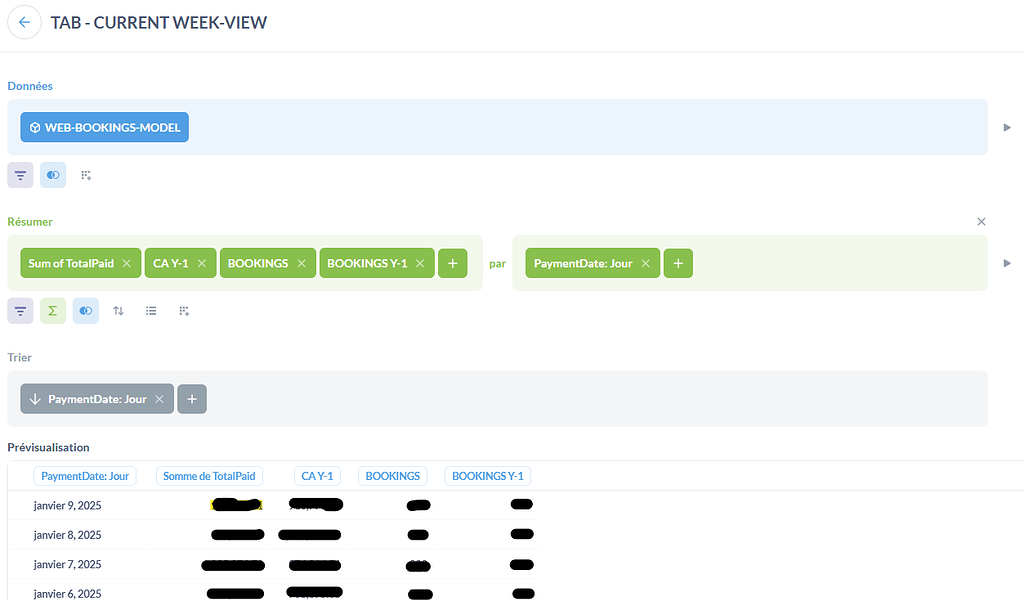Screen dimensions: 1024x600
Task: Edit the CA Y-1 metric
Action: [x=170, y=263]
